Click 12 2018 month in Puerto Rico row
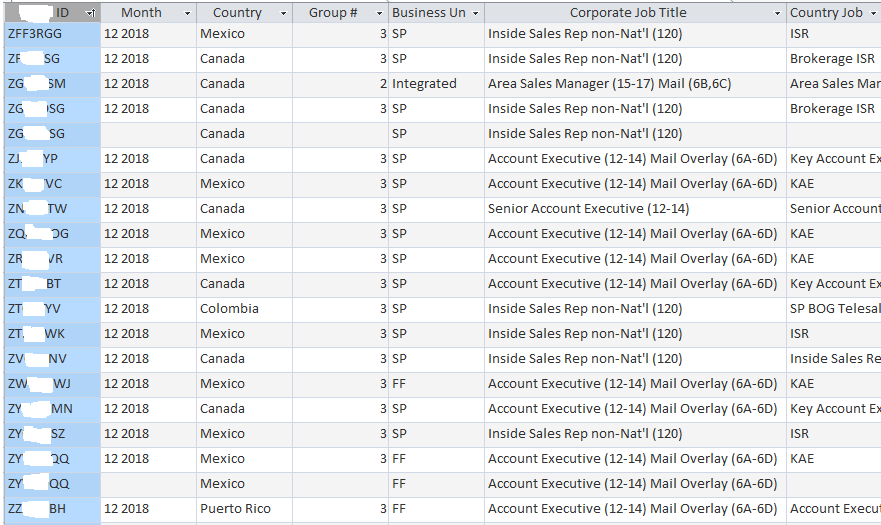This screenshot has height=525, width=881. point(148,509)
